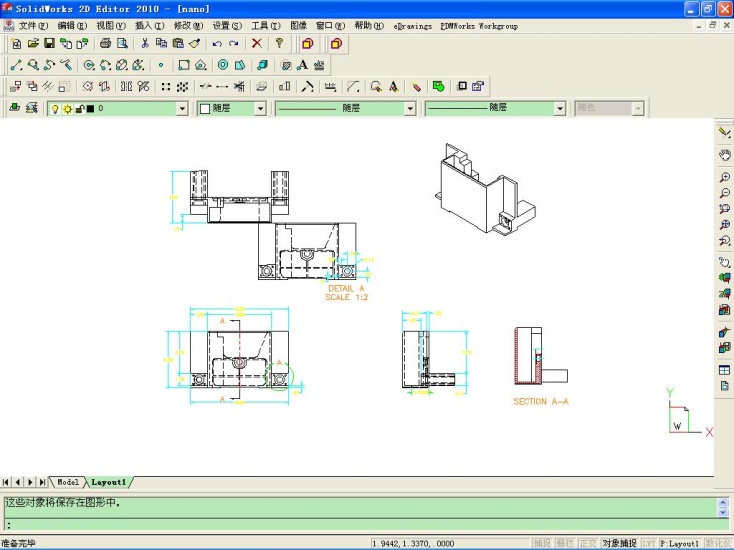This screenshot has width=734, height=550.
Task: Click the Hatch fill tool icon
Action: point(286,65)
